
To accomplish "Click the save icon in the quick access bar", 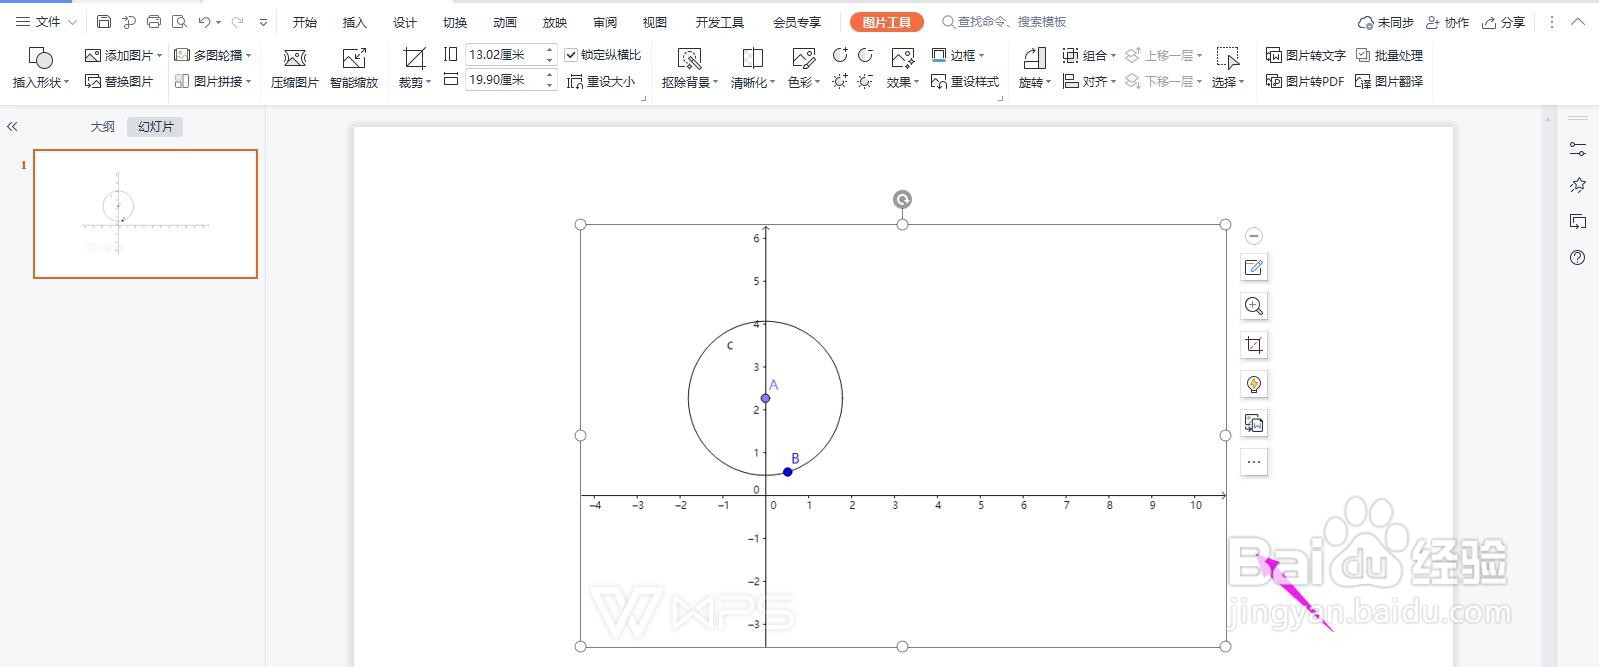I will click(x=104, y=22).
